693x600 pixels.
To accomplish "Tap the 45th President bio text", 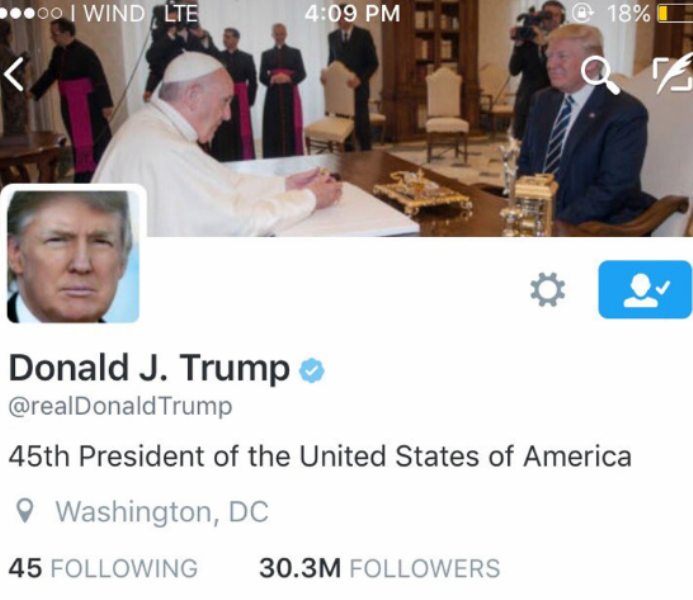I will pyautogui.click(x=320, y=456).
